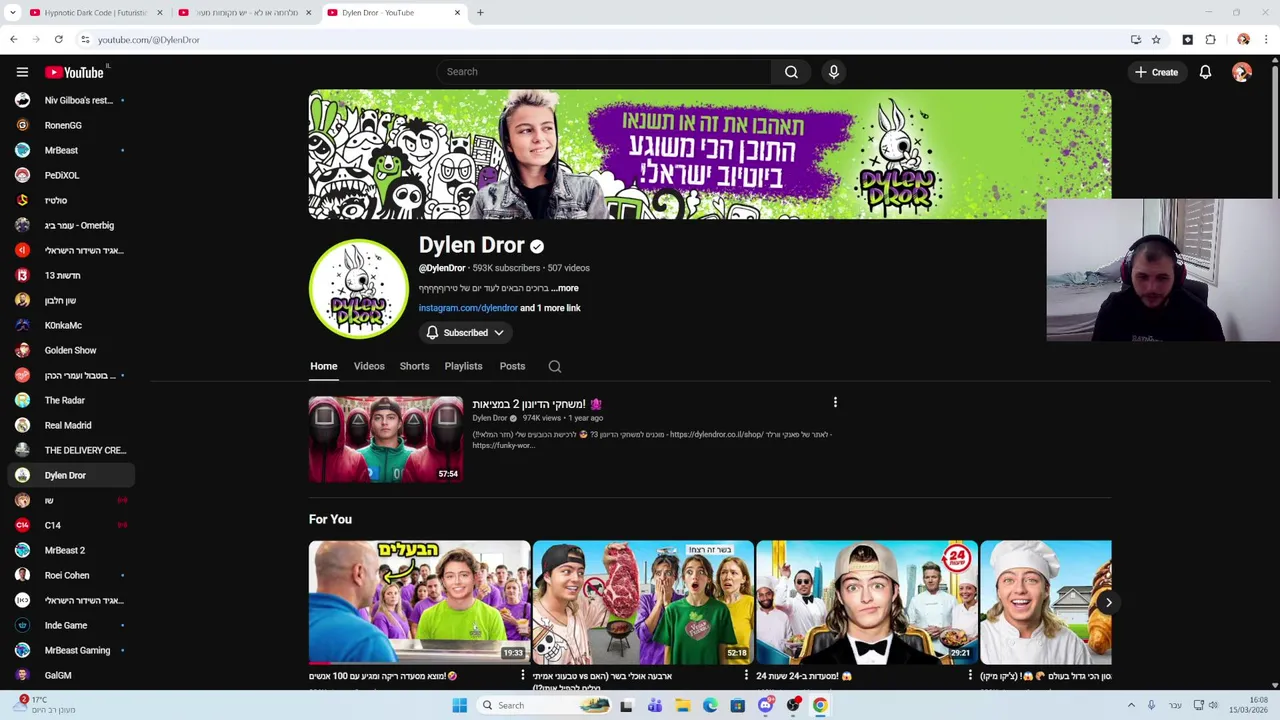
Task: Open the tab search dropdown in Chrome
Action: pos(13,13)
